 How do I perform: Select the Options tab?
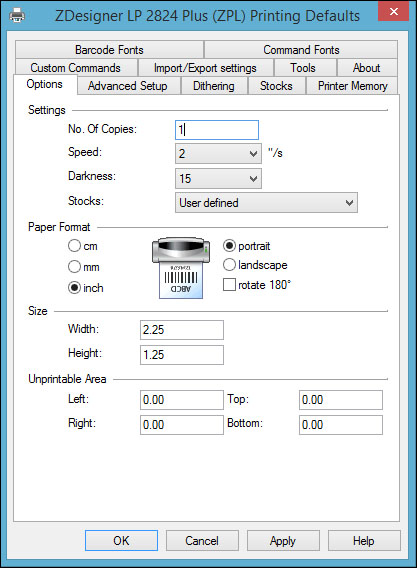tap(45, 84)
